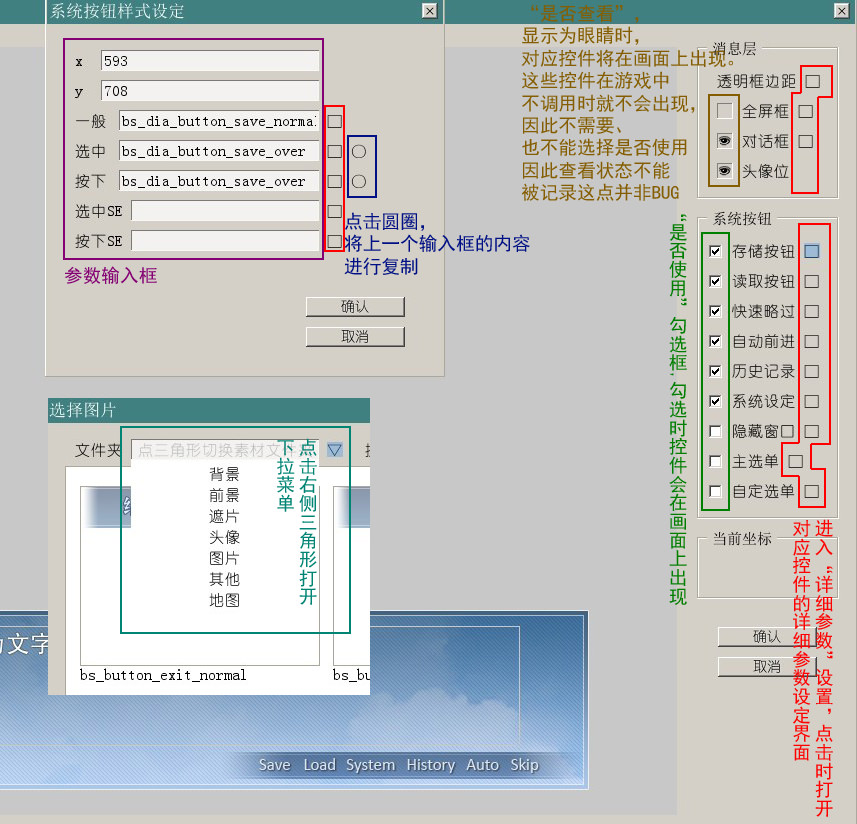Click the Auto button in game preview
Screen dimensions: 857x824
pos(482,764)
